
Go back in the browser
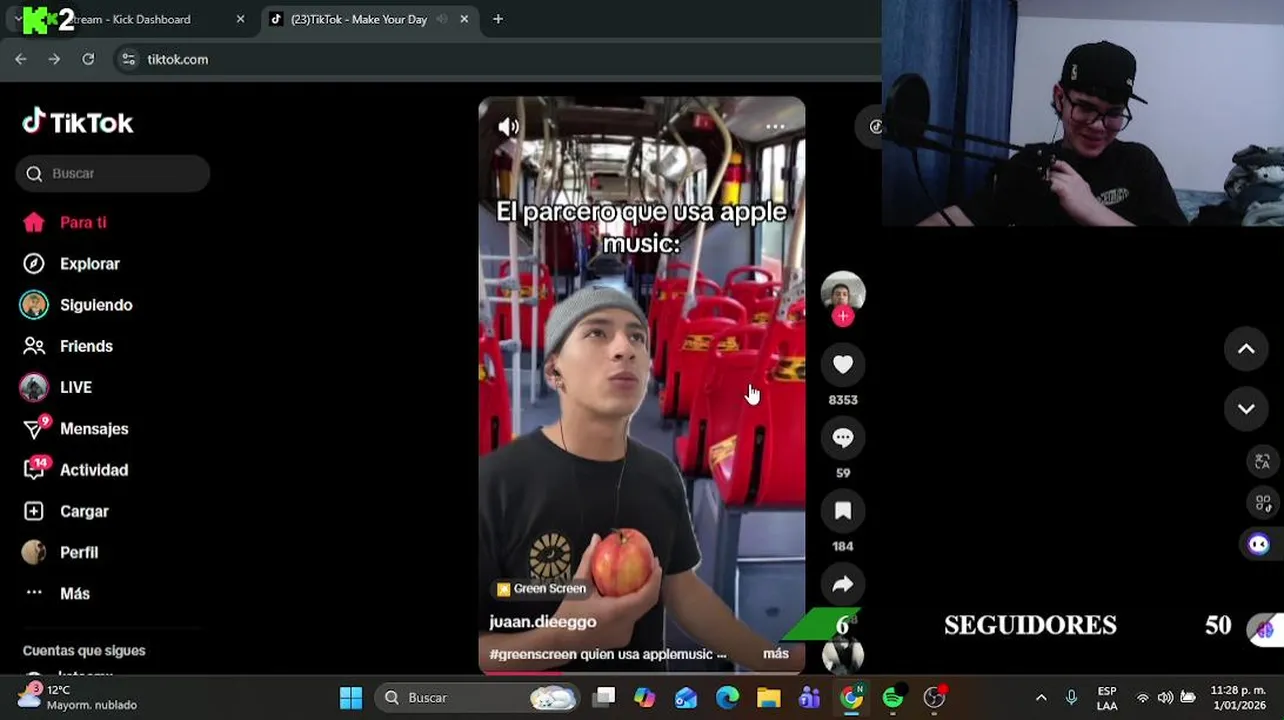(21, 59)
